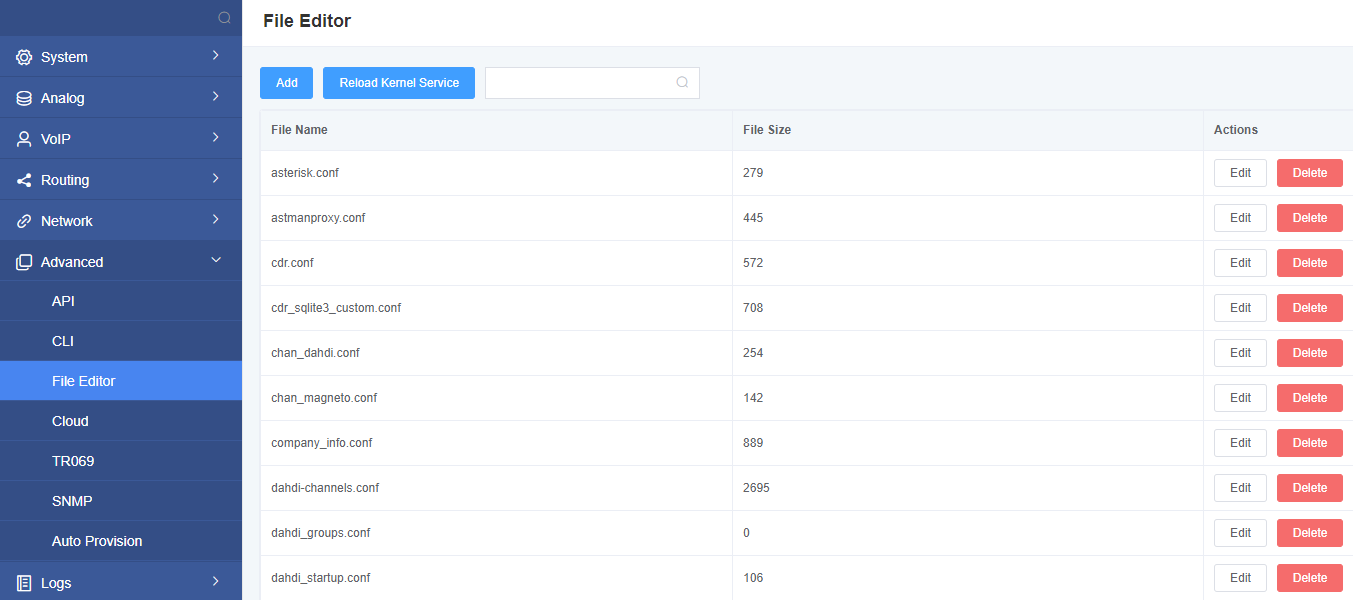The height and width of the screenshot is (600, 1353).
Task: Click the Routing share icon
Action: (x=24, y=180)
